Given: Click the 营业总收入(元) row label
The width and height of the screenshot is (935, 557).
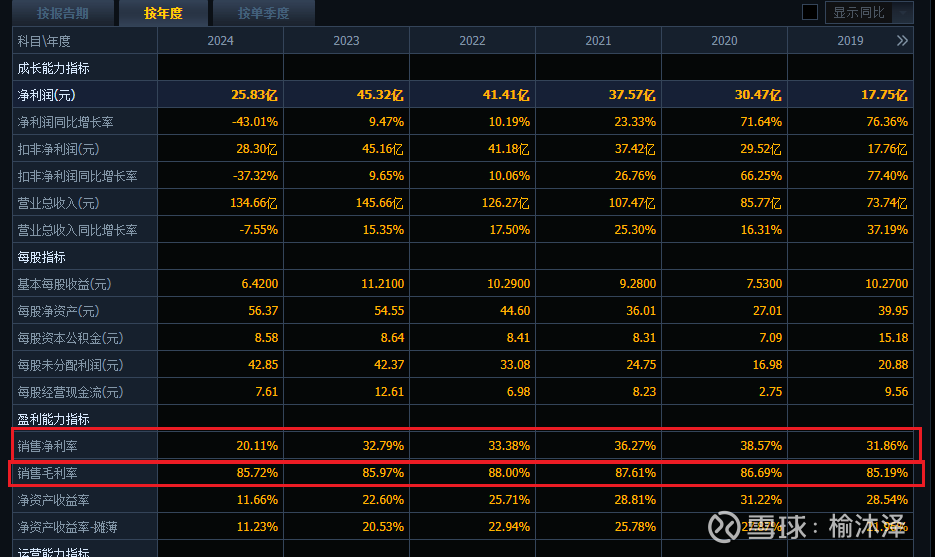Looking at the screenshot, I should tap(58, 203).
